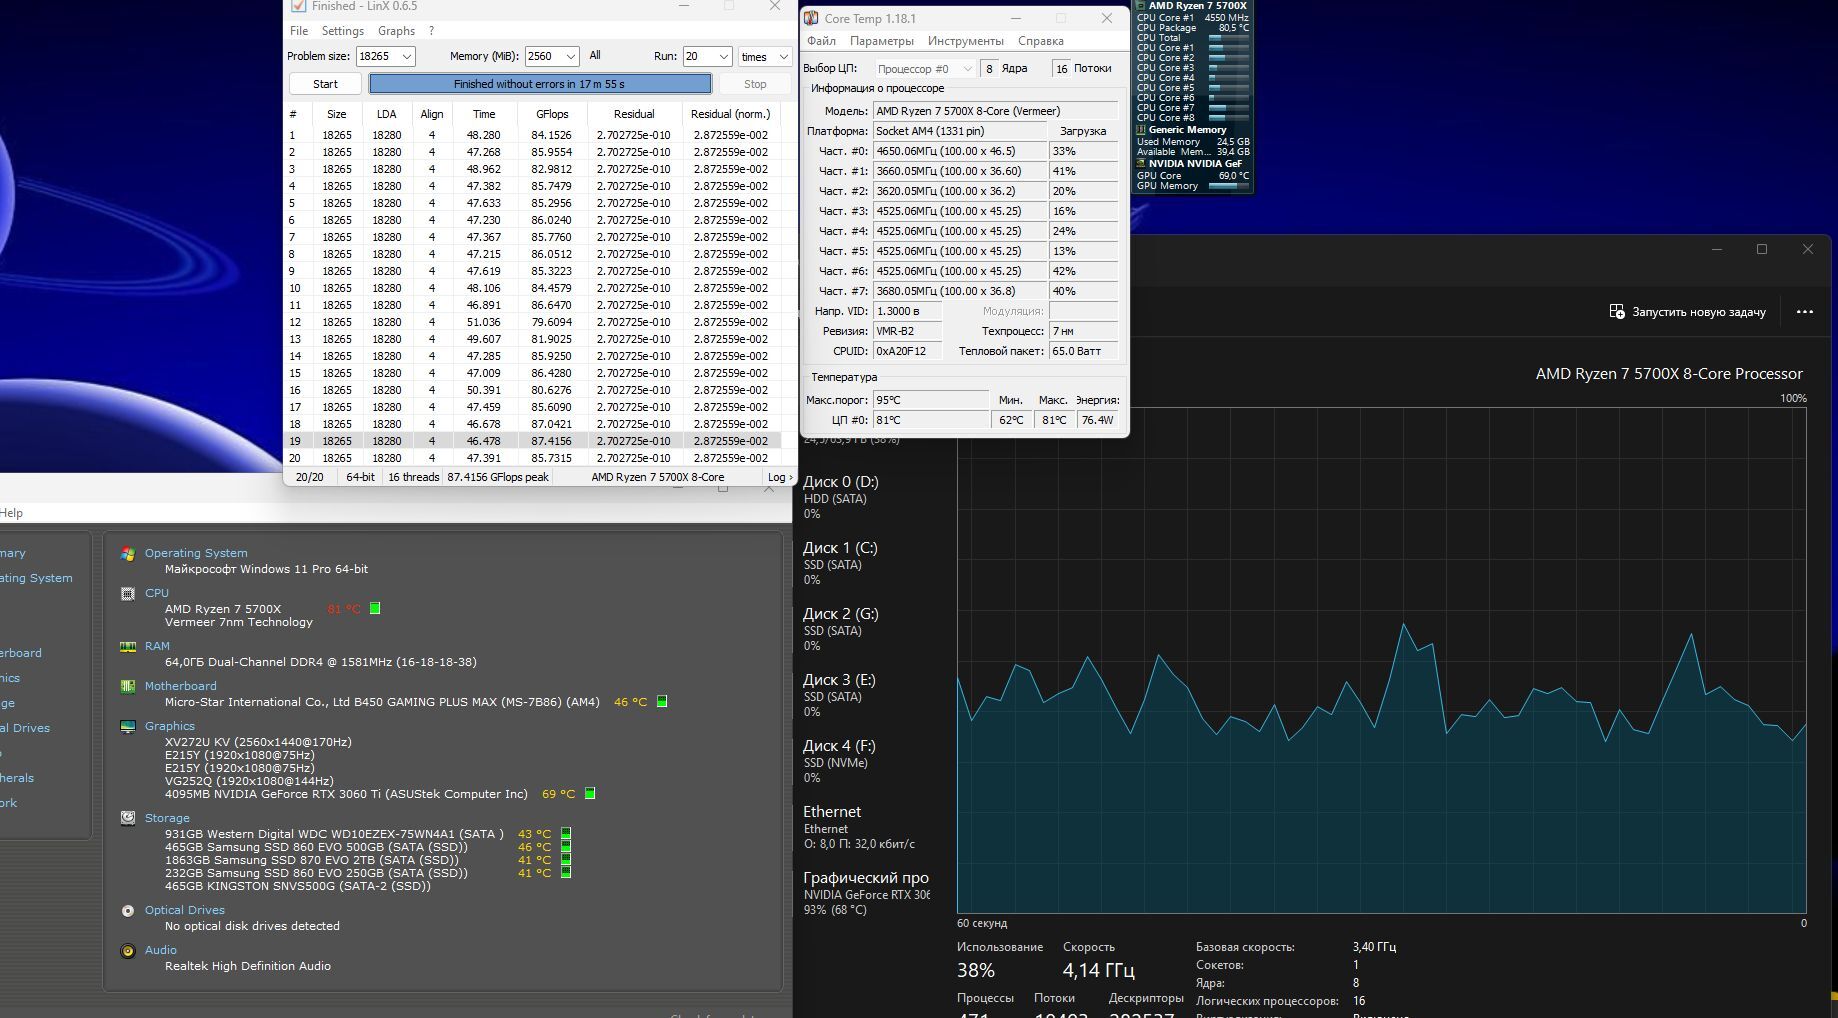Screen dimensions: 1838x1018
Task: Click LinX app icon in title bar
Action: 298,6
